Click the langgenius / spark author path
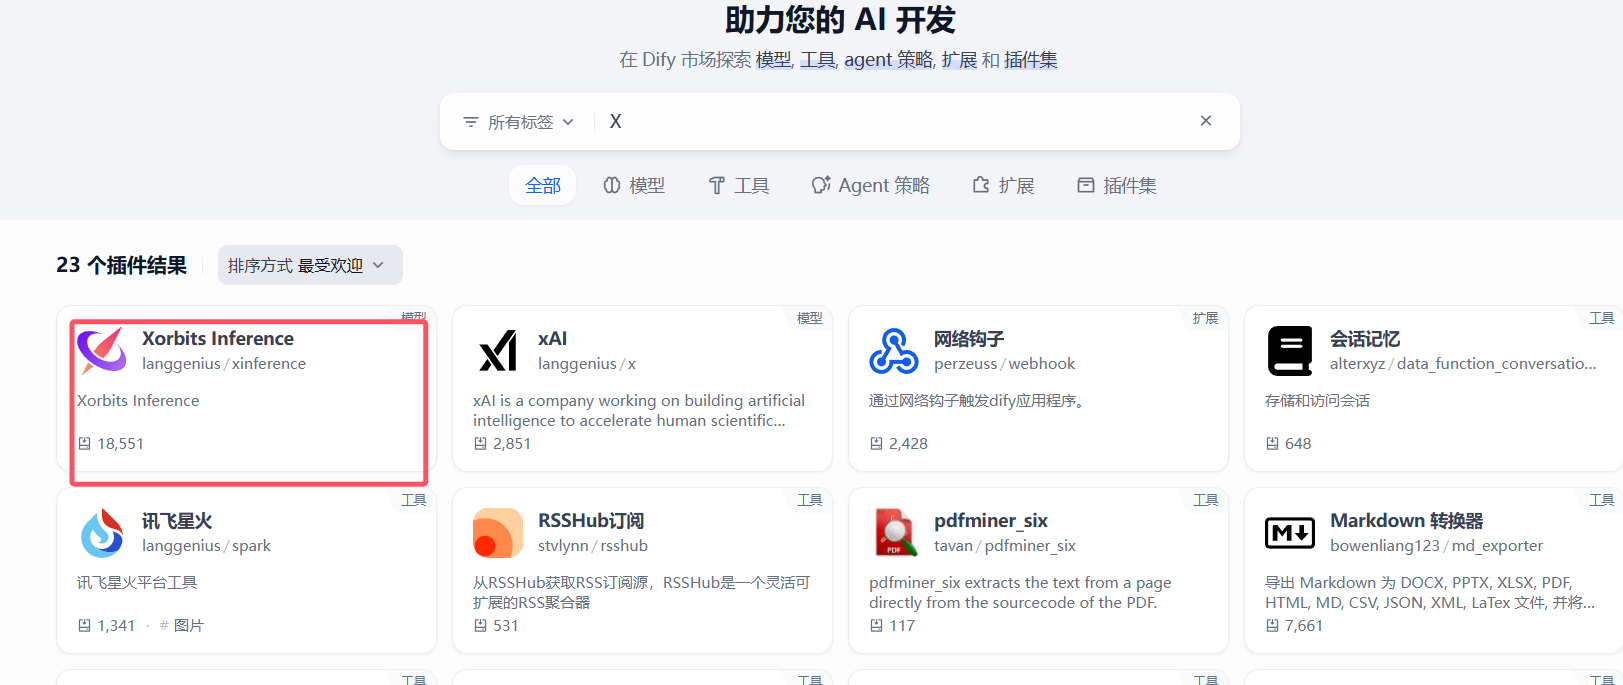 click(206, 546)
